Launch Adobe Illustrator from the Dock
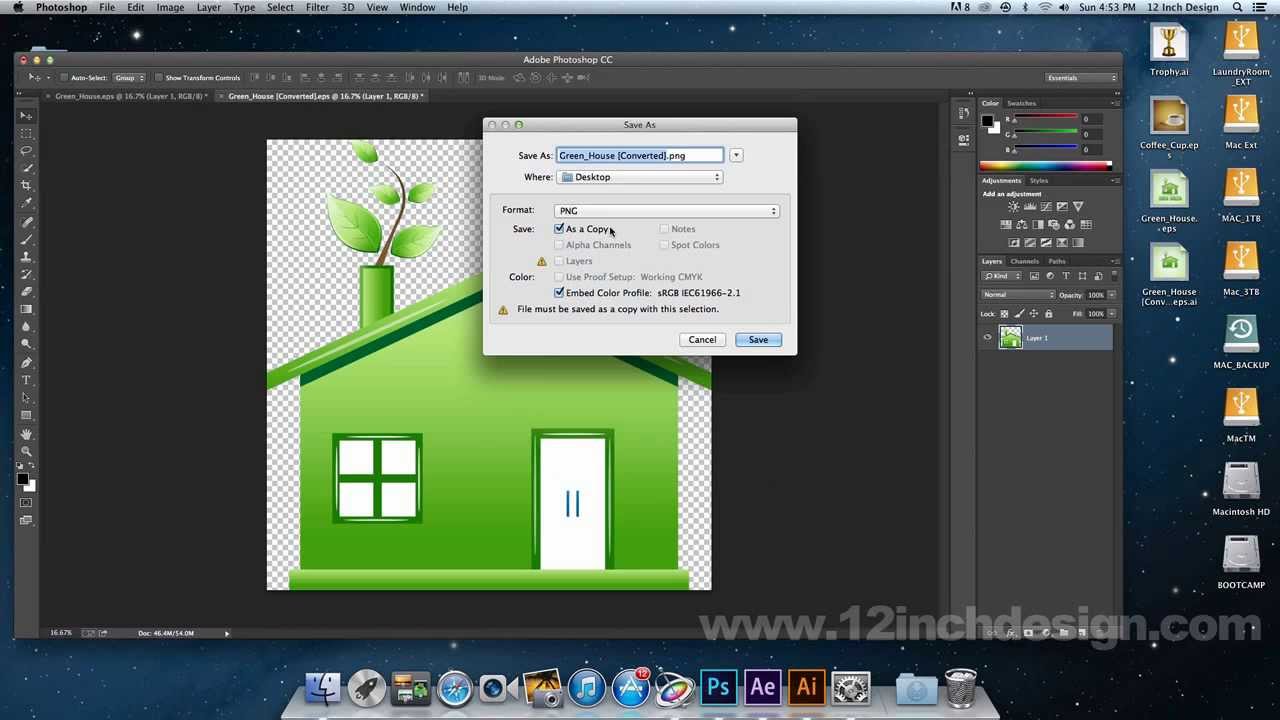The height and width of the screenshot is (720, 1280). [x=806, y=688]
